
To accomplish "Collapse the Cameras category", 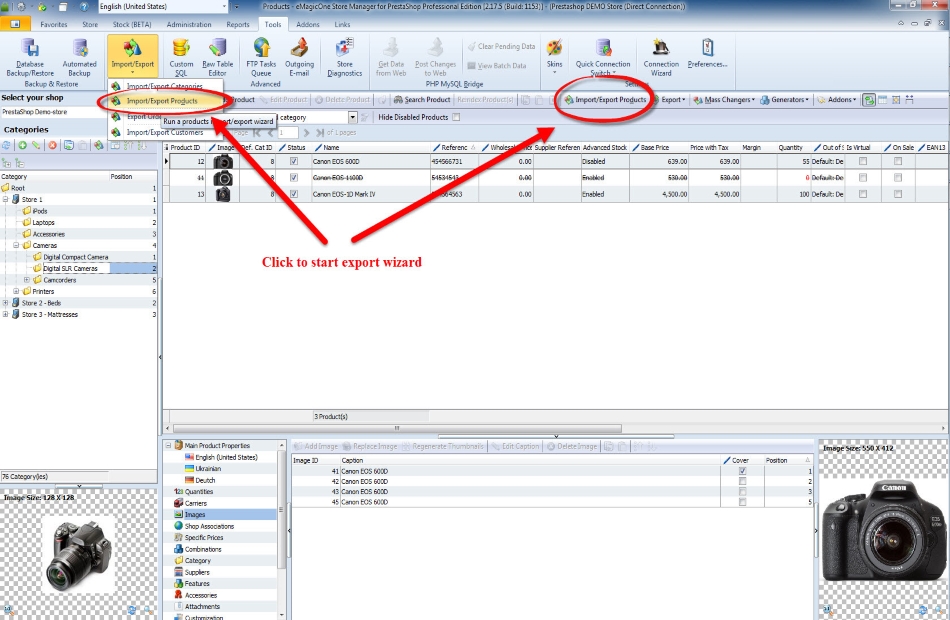I will pos(16,245).
